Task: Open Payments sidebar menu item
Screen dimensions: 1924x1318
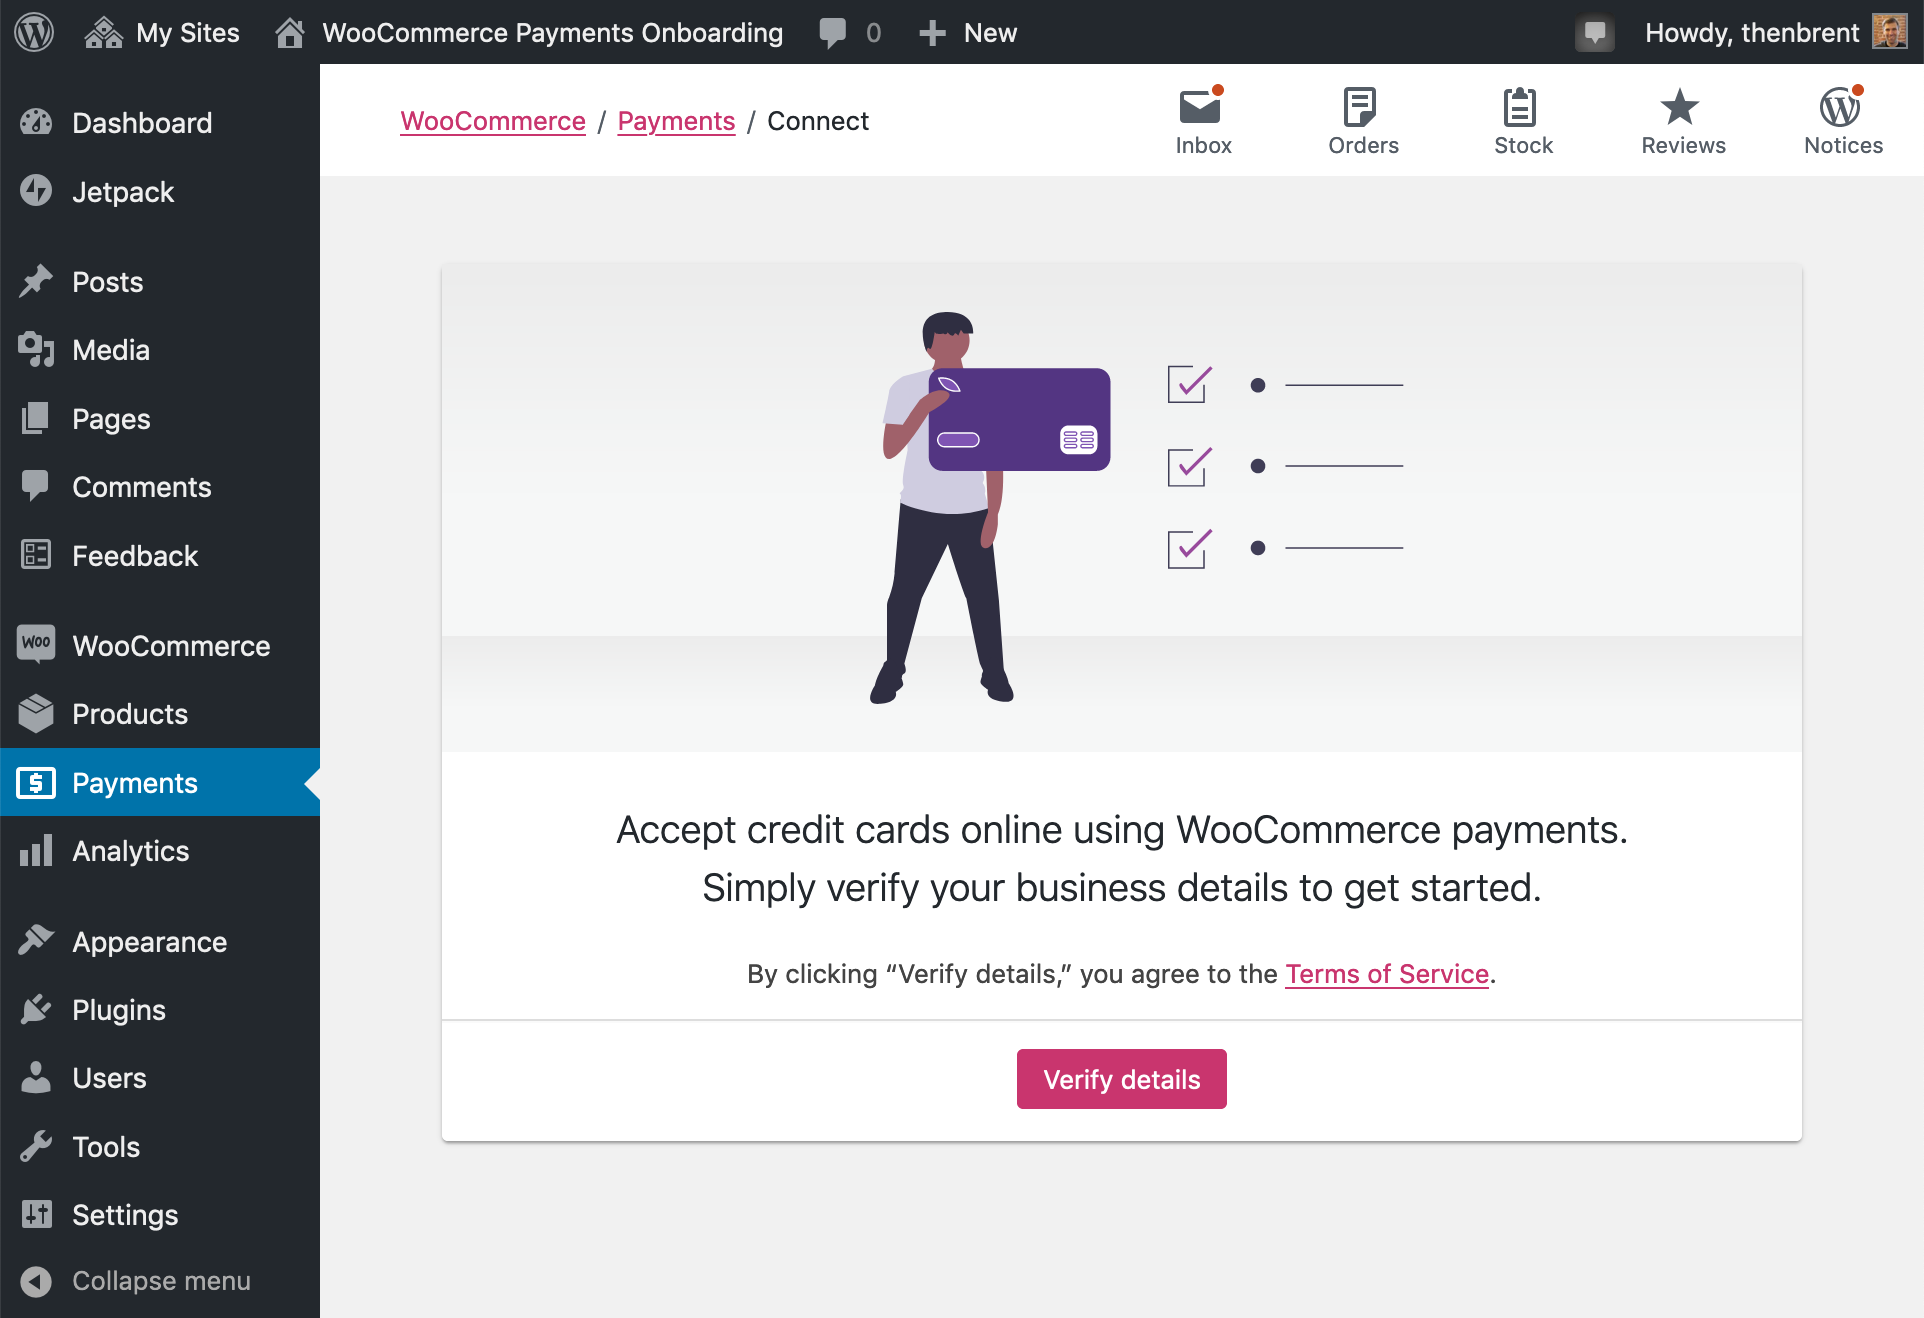Action: tap(136, 782)
